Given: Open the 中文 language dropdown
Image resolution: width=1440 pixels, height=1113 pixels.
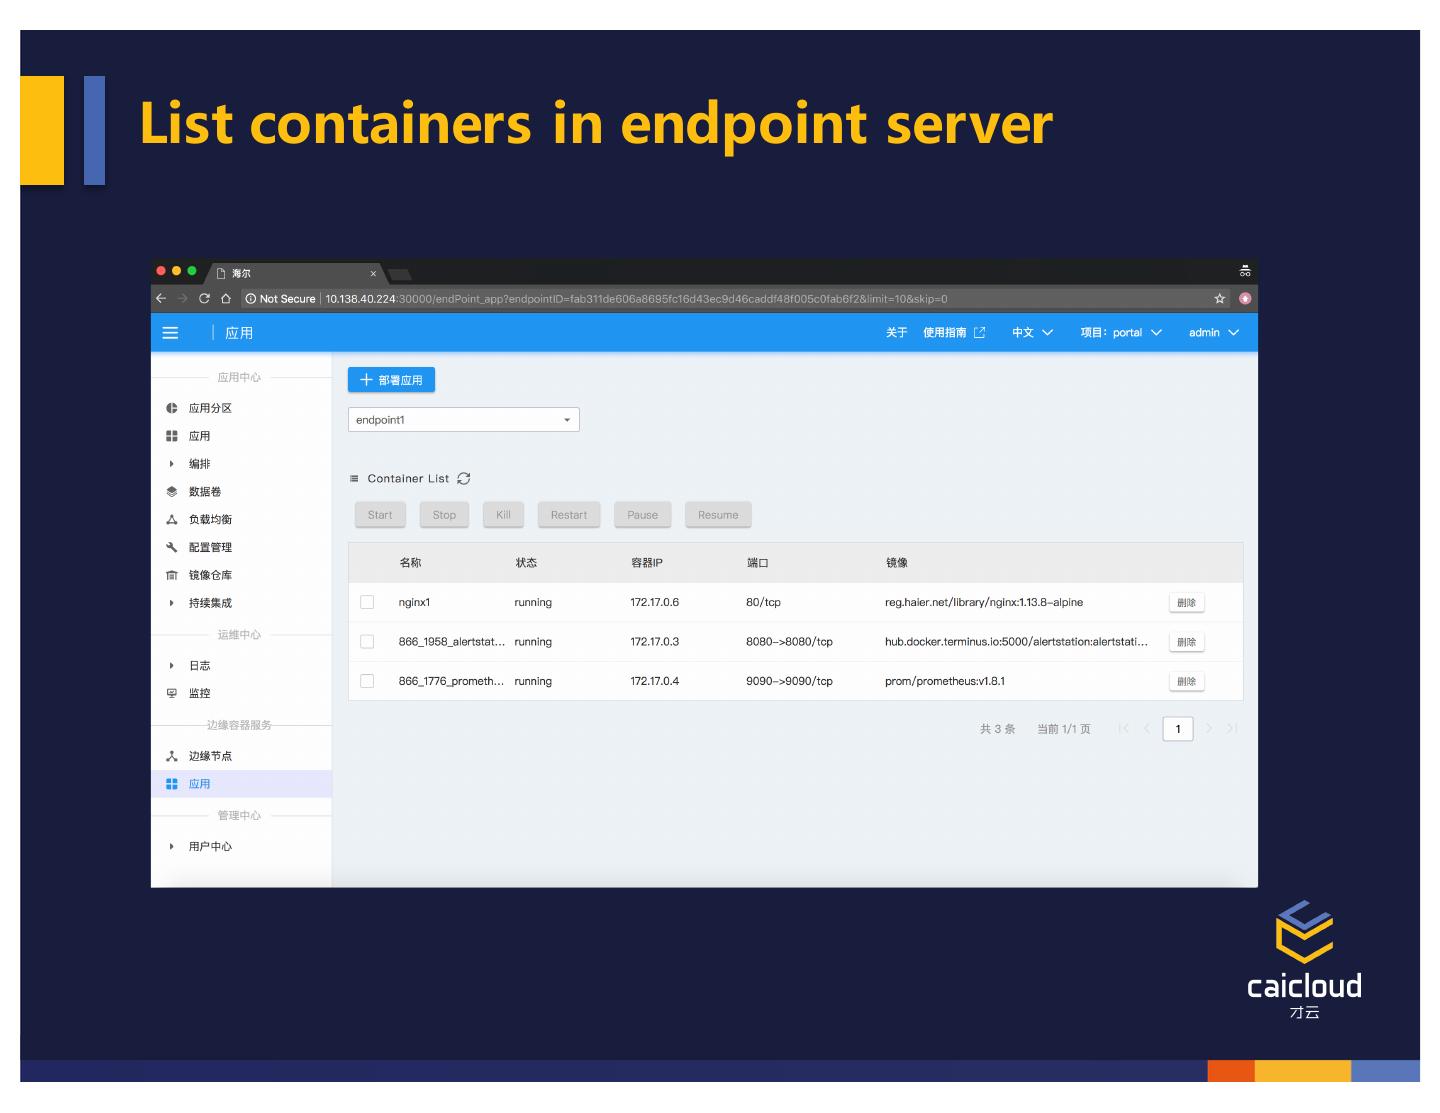Looking at the screenshot, I should click(1032, 333).
